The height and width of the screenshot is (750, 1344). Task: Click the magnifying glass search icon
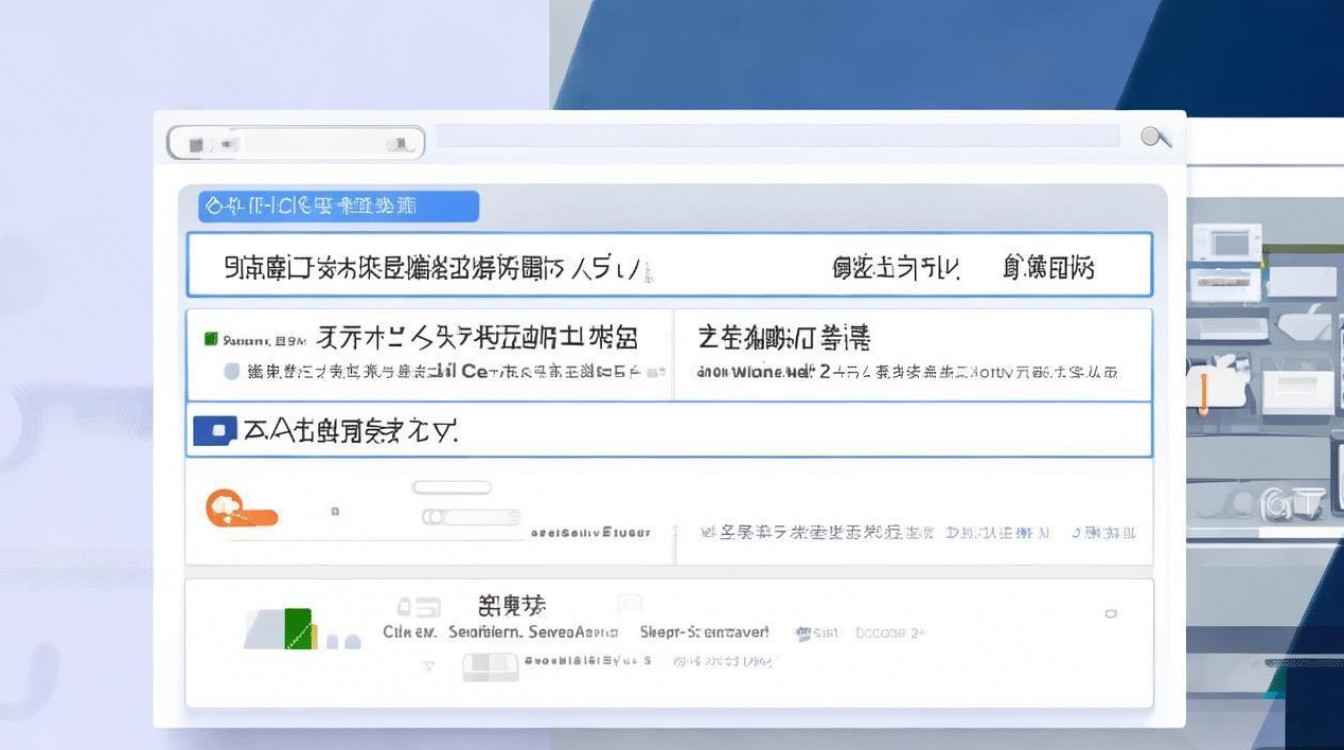[1156, 136]
